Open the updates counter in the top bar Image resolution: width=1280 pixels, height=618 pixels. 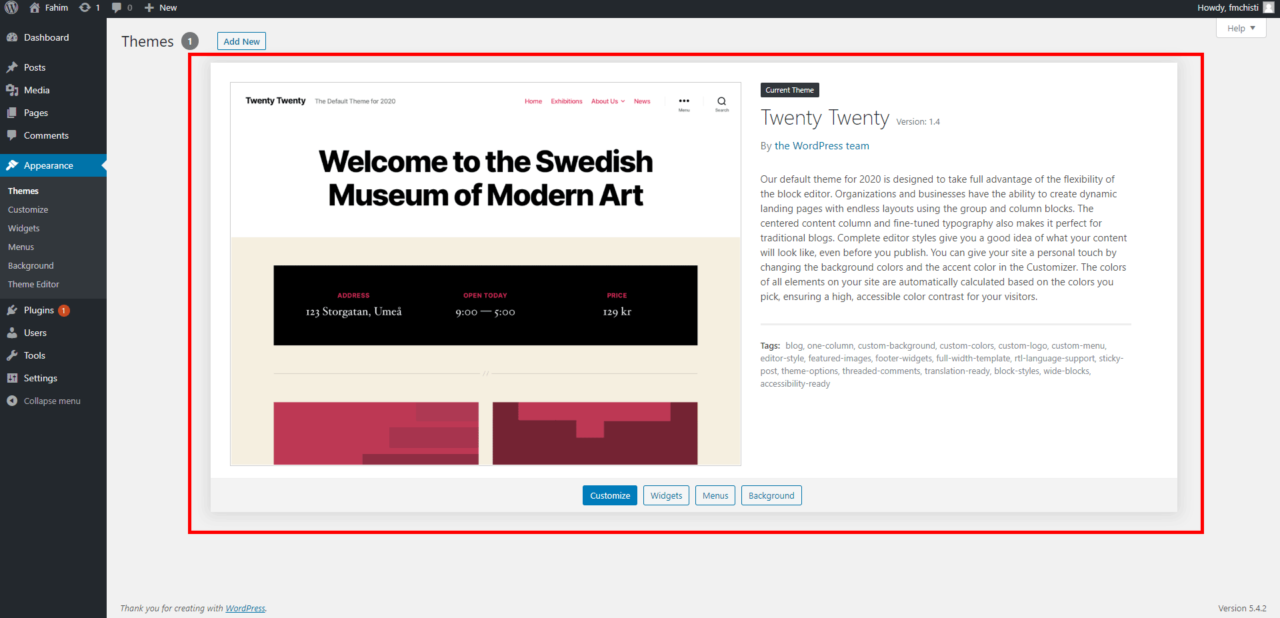click(86, 7)
